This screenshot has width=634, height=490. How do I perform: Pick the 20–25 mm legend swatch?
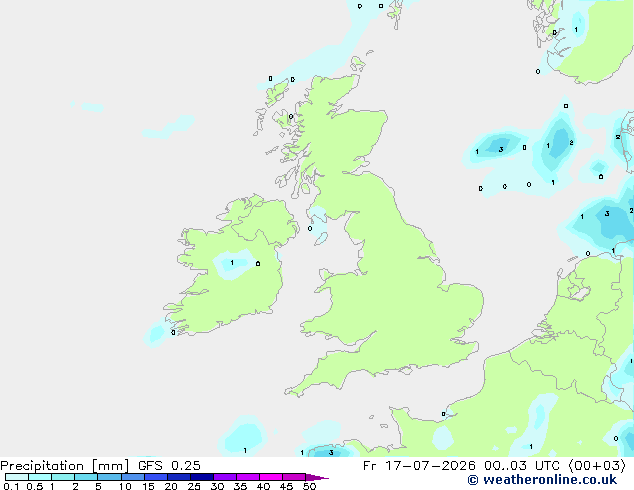coord(179,477)
